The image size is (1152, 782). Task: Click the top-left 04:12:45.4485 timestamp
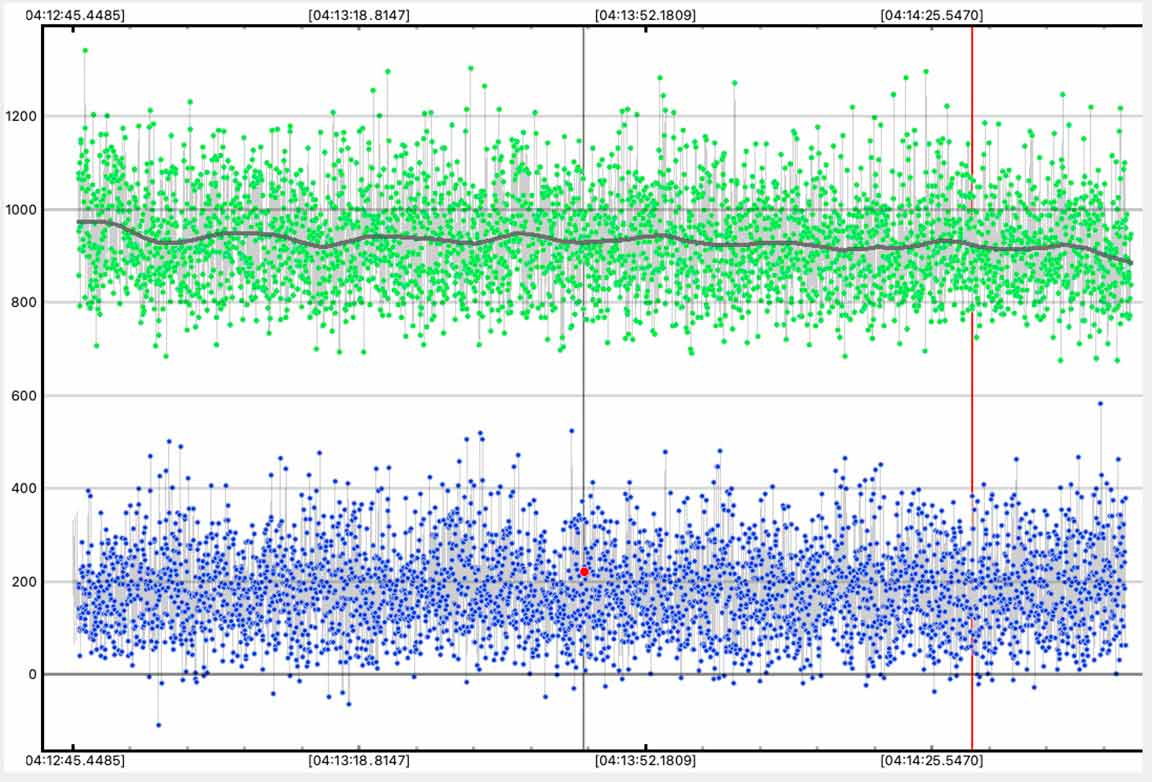click(x=74, y=16)
